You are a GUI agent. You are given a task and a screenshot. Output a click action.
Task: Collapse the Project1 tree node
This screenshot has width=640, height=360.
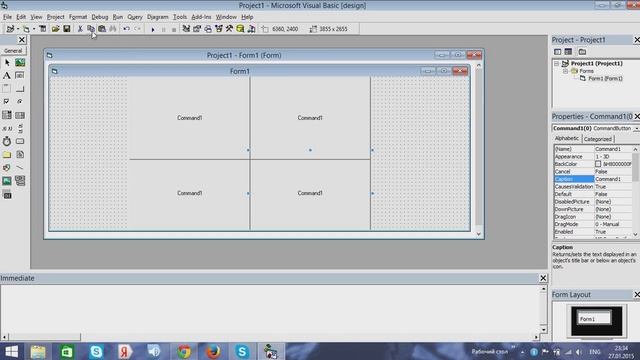[x=557, y=64]
